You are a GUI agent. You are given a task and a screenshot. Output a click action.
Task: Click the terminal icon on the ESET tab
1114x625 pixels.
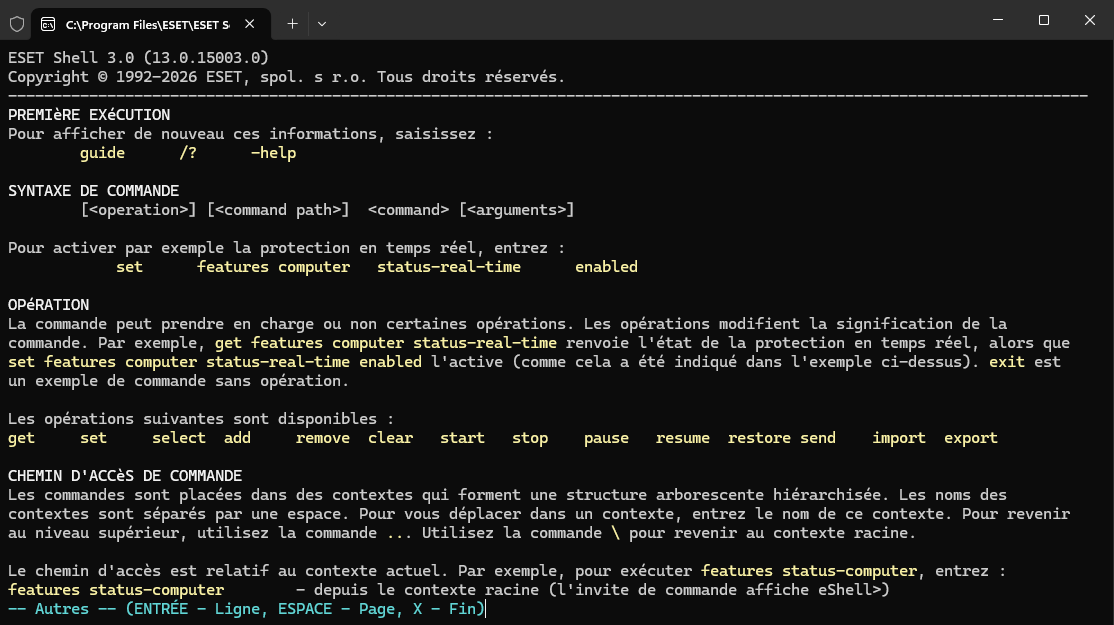click(x=48, y=24)
